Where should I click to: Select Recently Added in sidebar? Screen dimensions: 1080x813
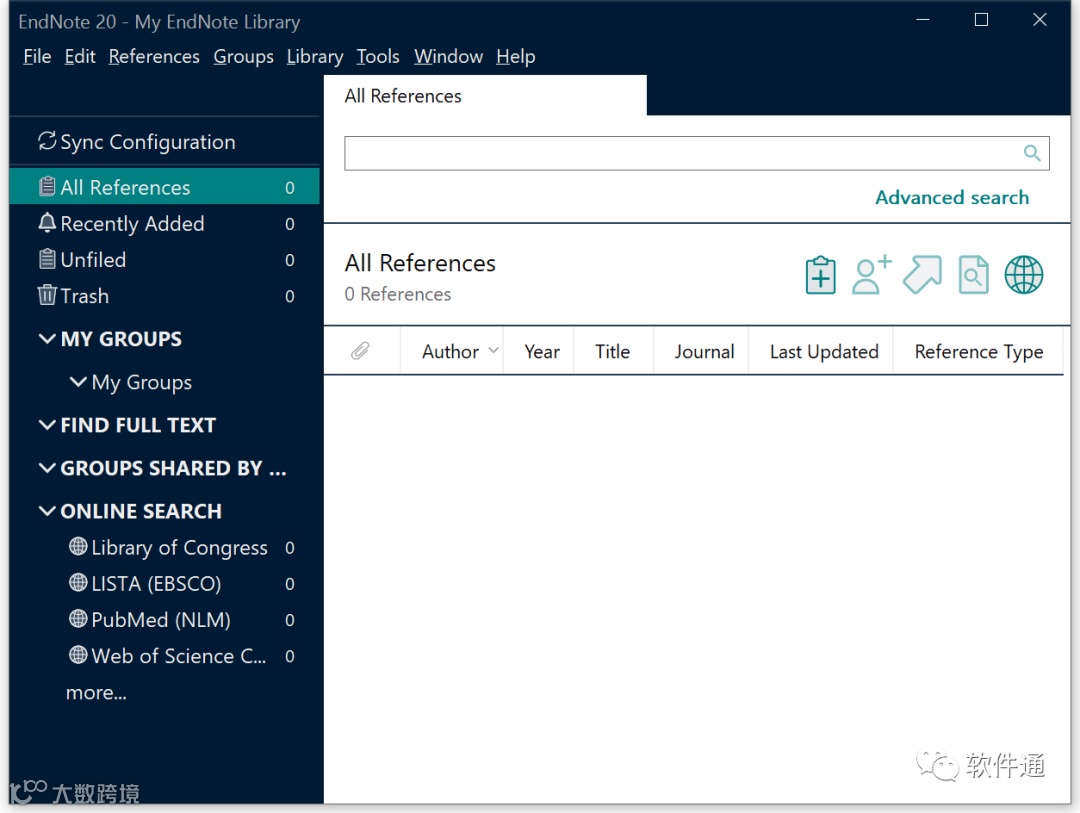[x=164, y=223]
